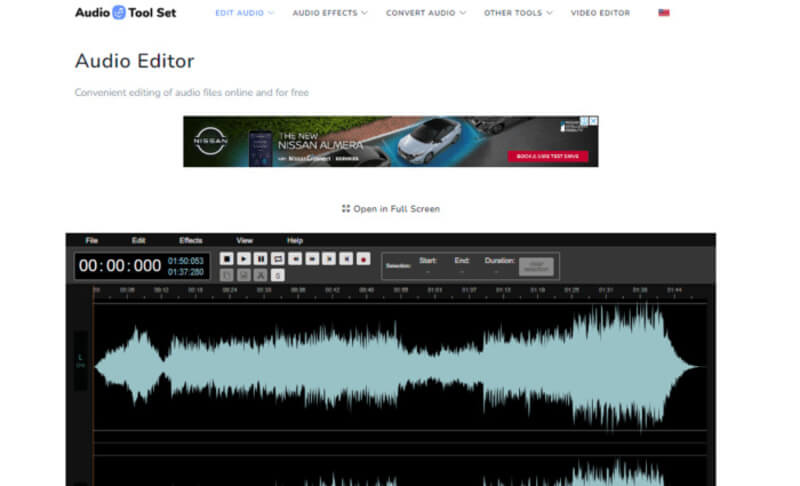This screenshot has height=486, width=800.
Task: Click the fast-forward button
Action: [312, 259]
